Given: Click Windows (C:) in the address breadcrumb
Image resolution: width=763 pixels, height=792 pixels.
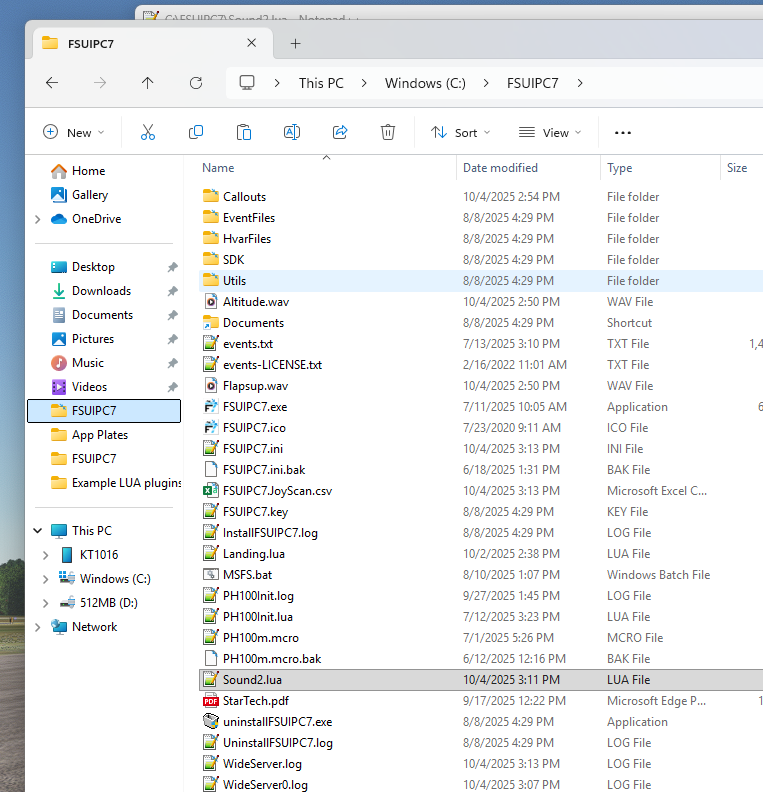Looking at the screenshot, I should coord(425,83).
